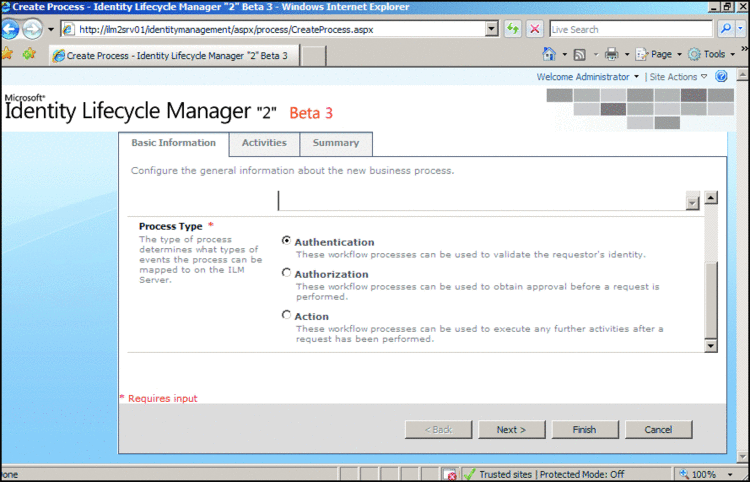Click the status bar blocked content icon
This screenshot has width=750, height=482.
(x=450, y=474)
